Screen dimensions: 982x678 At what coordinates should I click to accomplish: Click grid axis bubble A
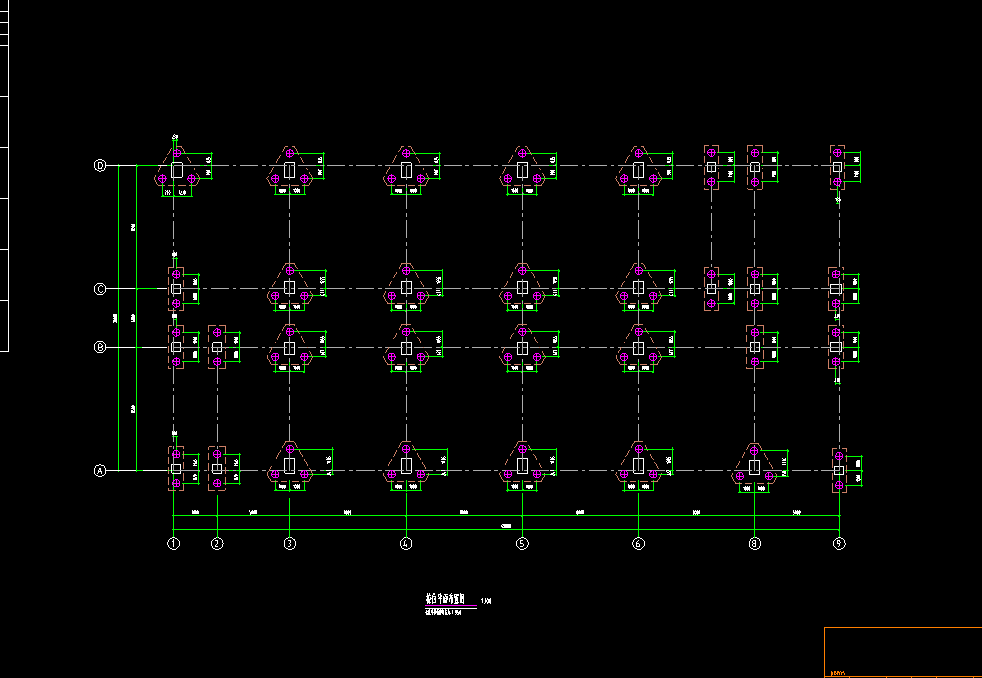pyautogui.click(x=100, y=470)
